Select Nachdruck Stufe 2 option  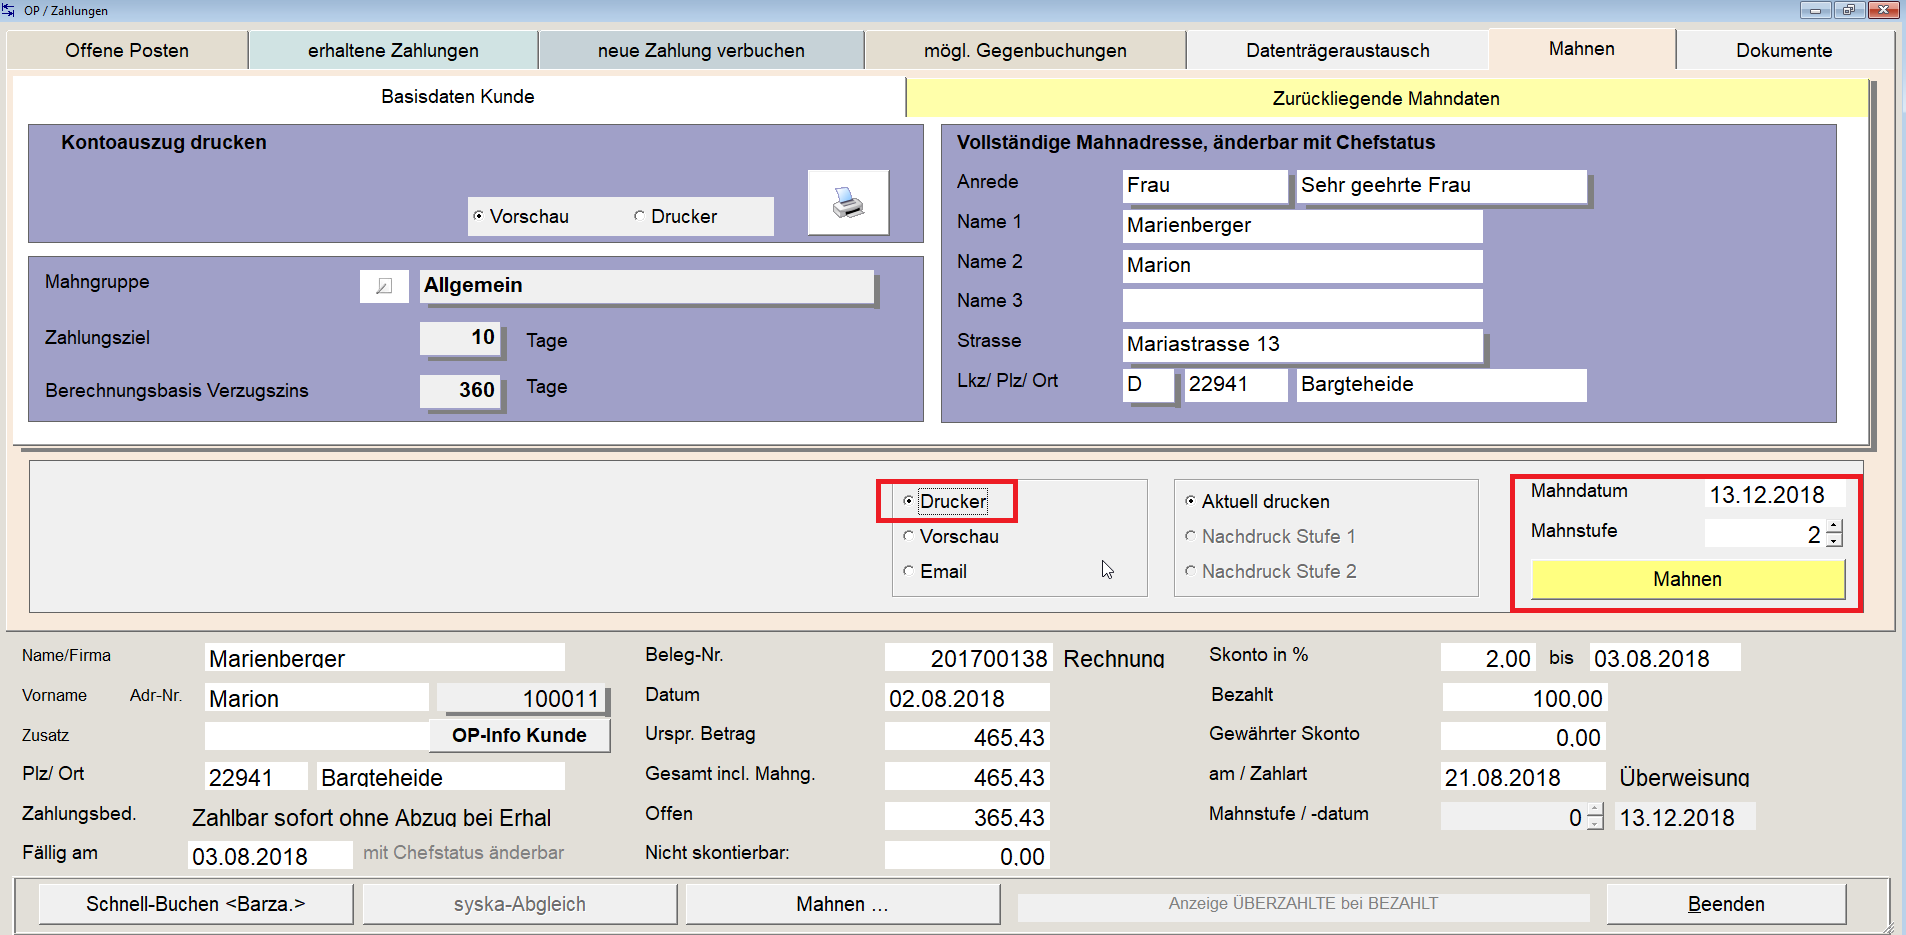[1270, 571]
